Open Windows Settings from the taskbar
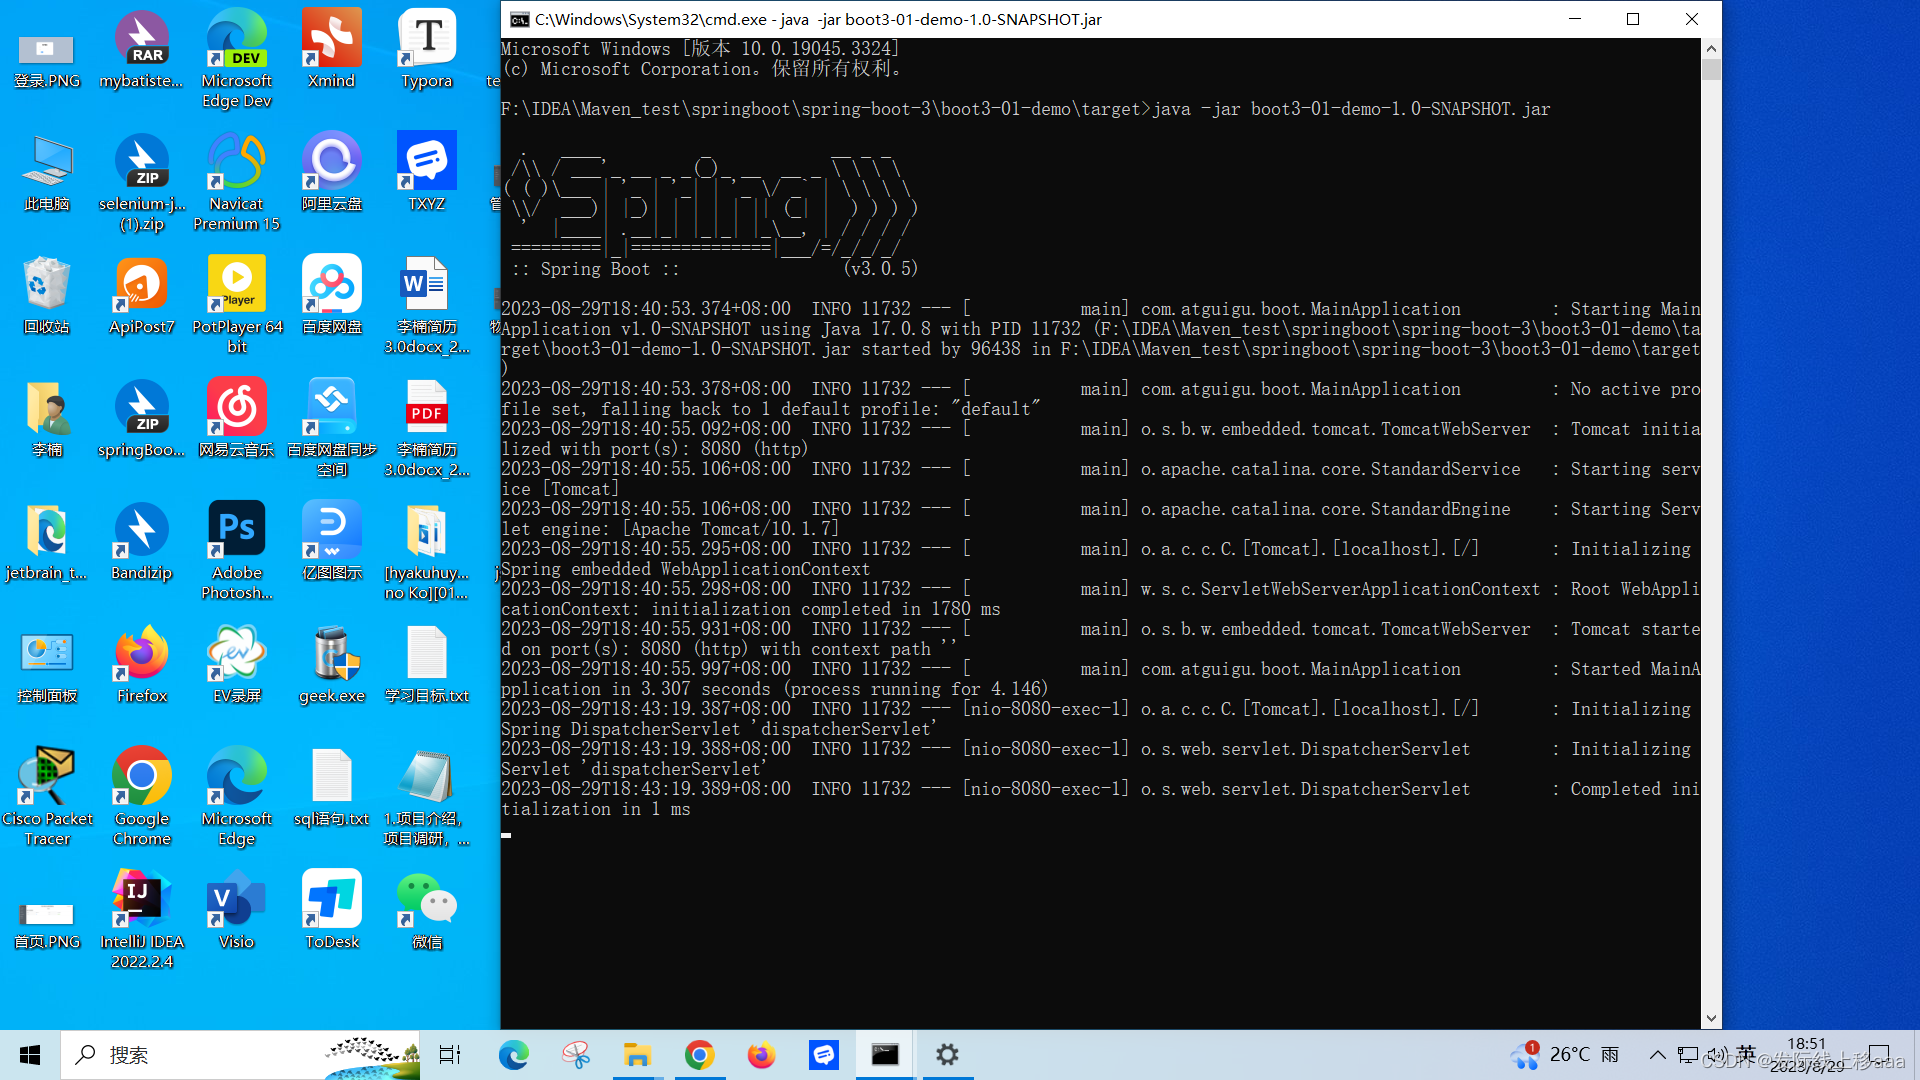Image resolution: width=1920 pixels, height=1080 pixels. [x=946, y=1054]
